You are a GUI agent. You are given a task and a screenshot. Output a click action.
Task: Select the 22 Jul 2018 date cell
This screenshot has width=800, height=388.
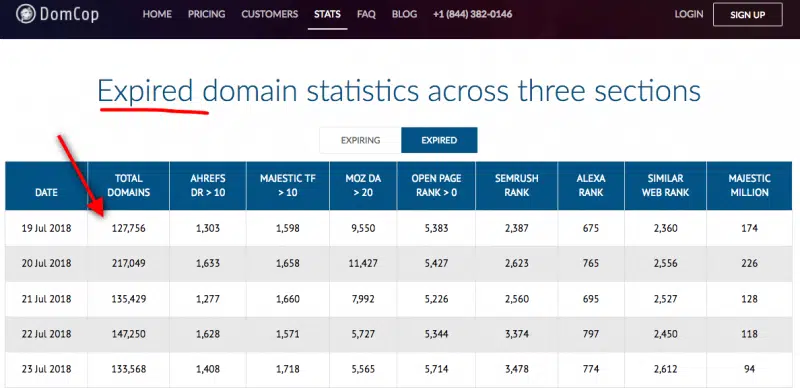(46, 334)
